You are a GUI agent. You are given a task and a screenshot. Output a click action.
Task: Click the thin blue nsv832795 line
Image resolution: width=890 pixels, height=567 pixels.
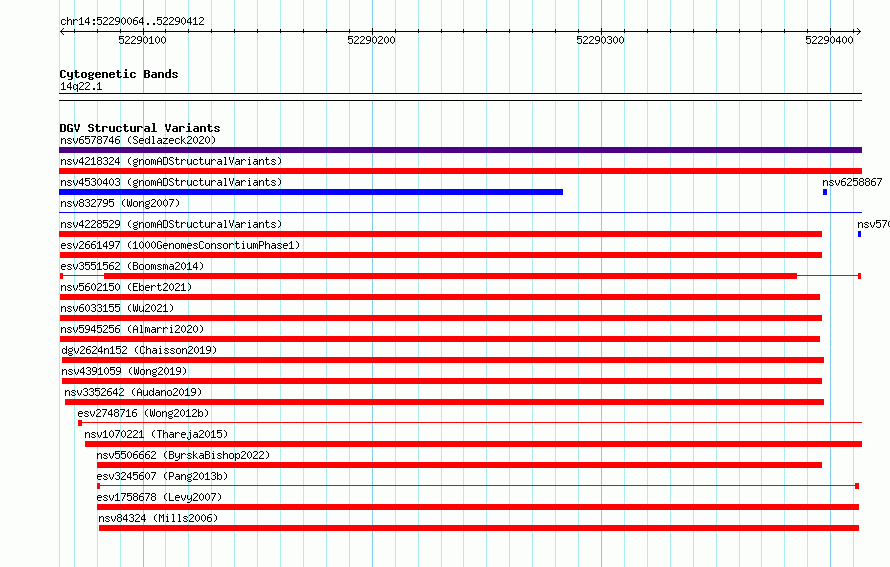(460, 213)
